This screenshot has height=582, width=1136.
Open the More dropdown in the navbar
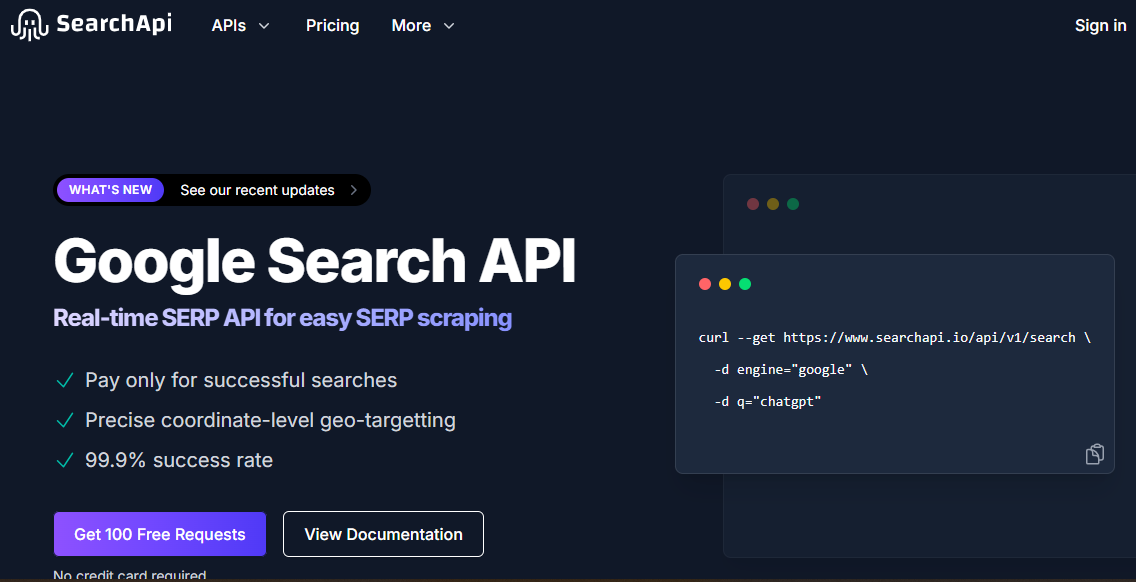point(423,26)
